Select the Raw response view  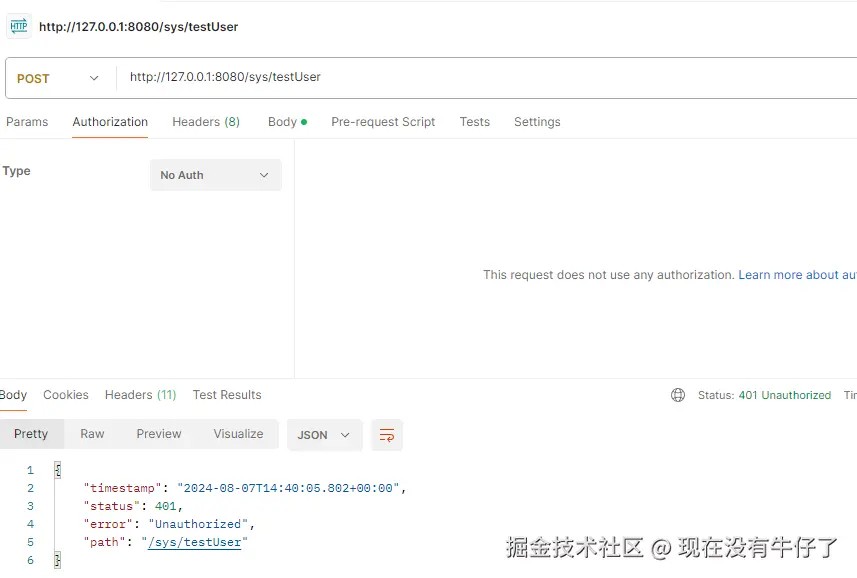tap(92, 434)
